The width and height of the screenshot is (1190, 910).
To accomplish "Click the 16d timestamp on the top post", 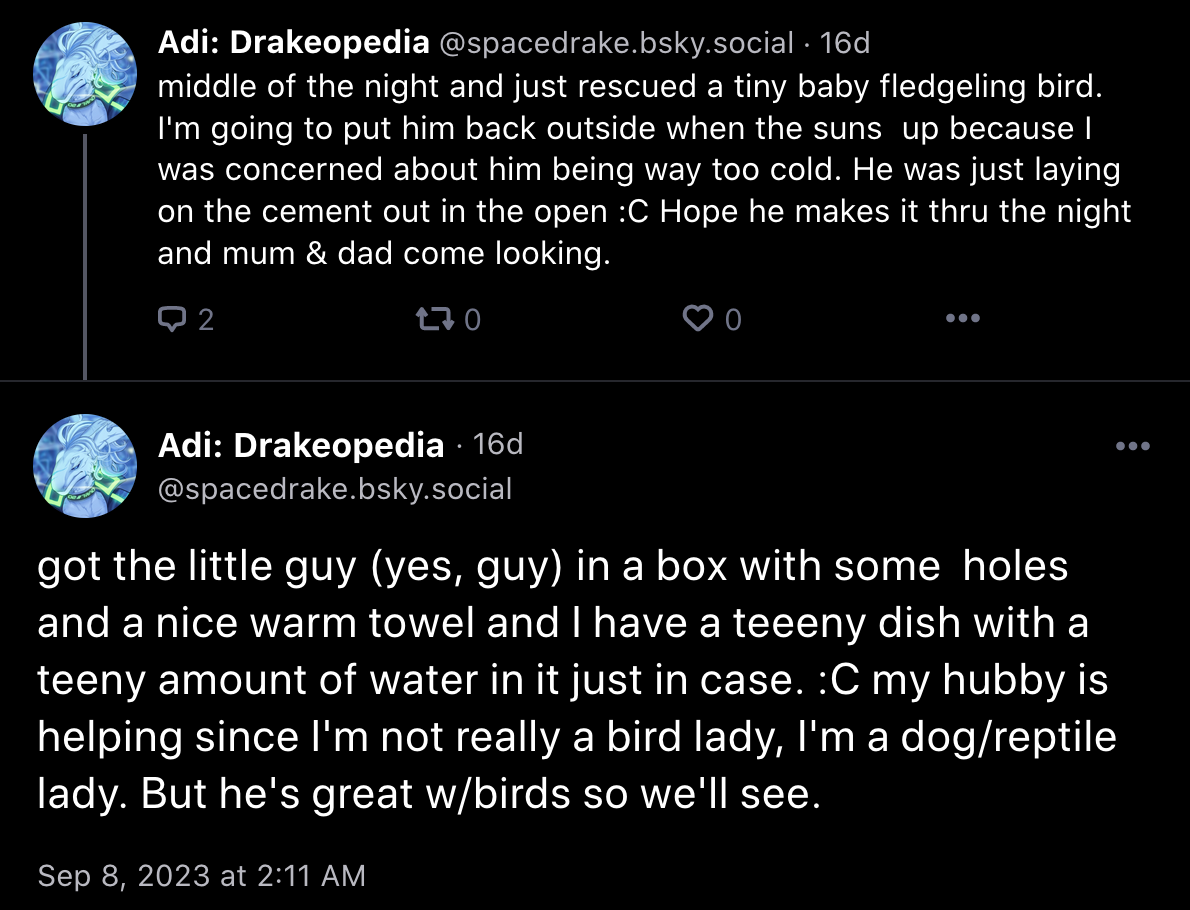I will click(844, 43).
